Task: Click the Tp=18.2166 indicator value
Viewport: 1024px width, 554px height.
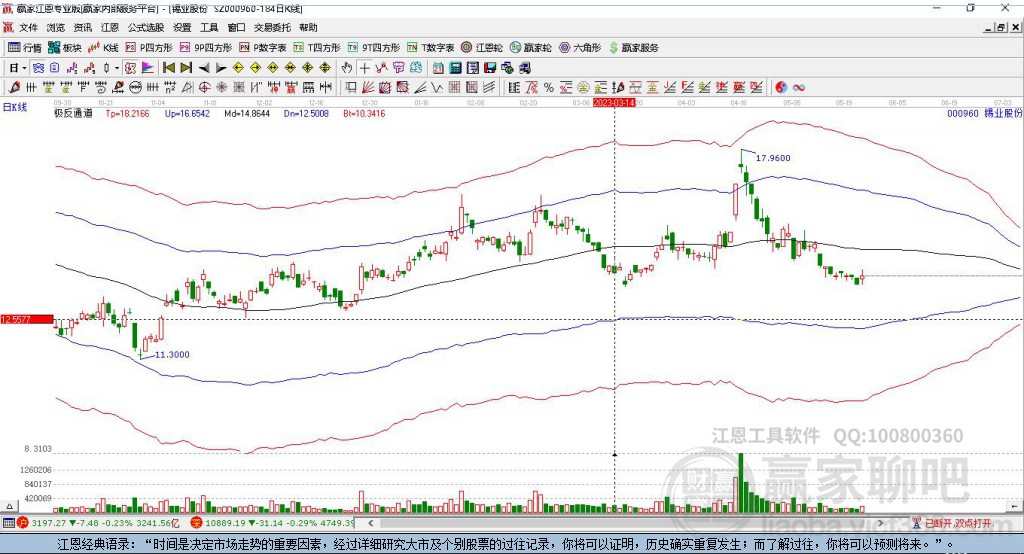Action: [127, 114]
